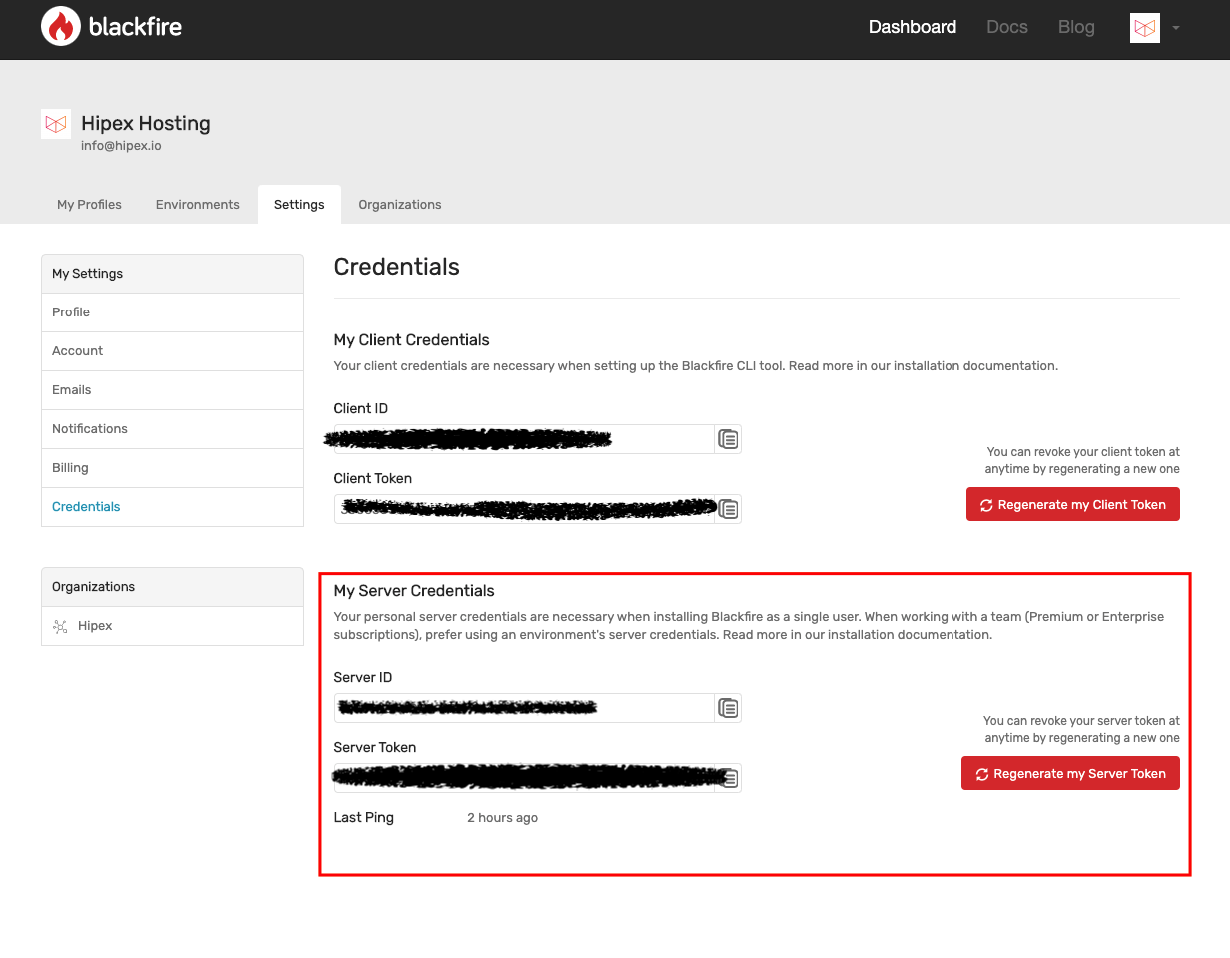
Task: Click the user avatar in top navigation
Action: [x=1145, y=28]
